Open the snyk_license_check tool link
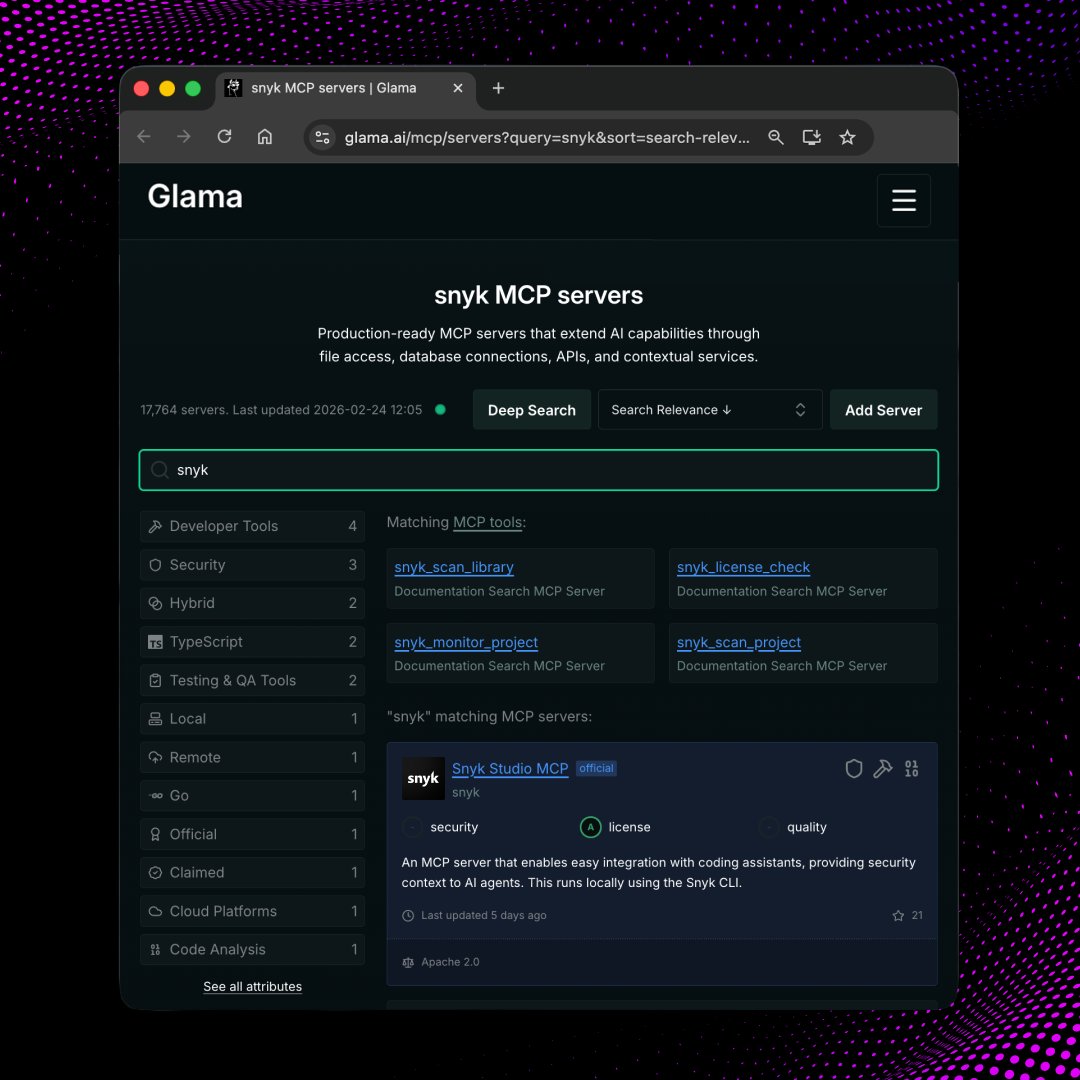The height and width of the screenshot is (1080, 1080). click(x=743, y=568)
